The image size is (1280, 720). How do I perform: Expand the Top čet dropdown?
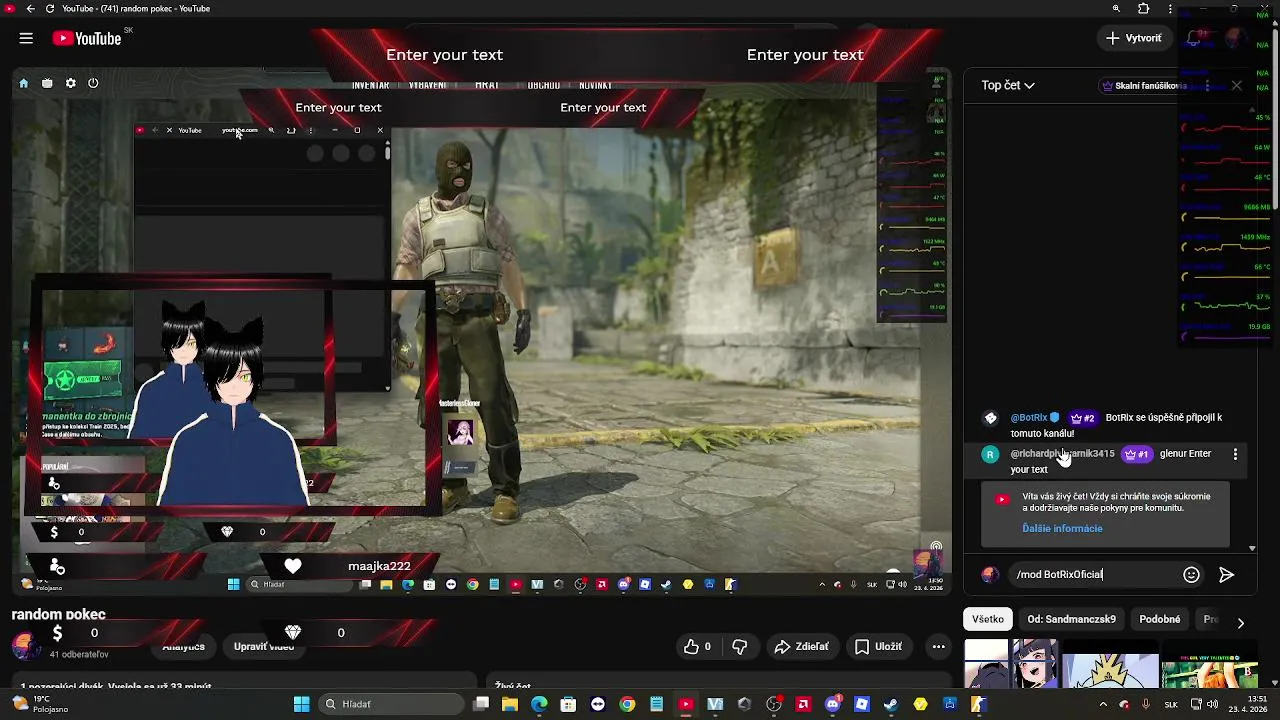(1008, 86)
